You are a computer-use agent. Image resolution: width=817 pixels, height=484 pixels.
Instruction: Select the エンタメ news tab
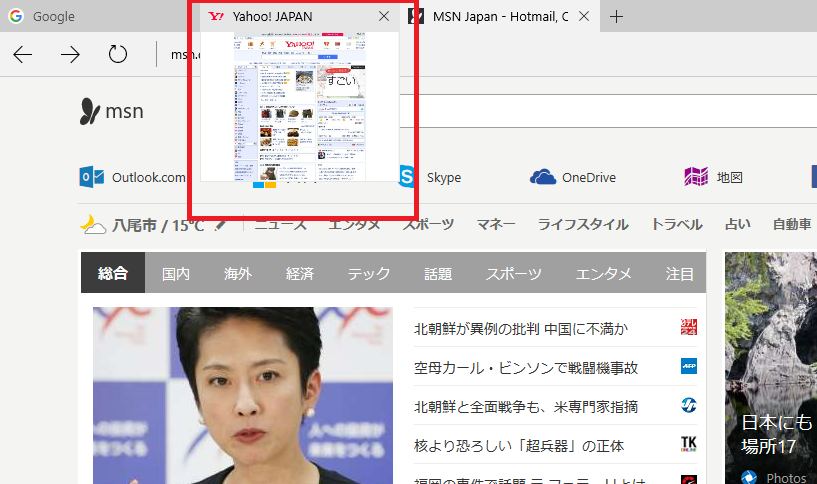pos(603,273)
